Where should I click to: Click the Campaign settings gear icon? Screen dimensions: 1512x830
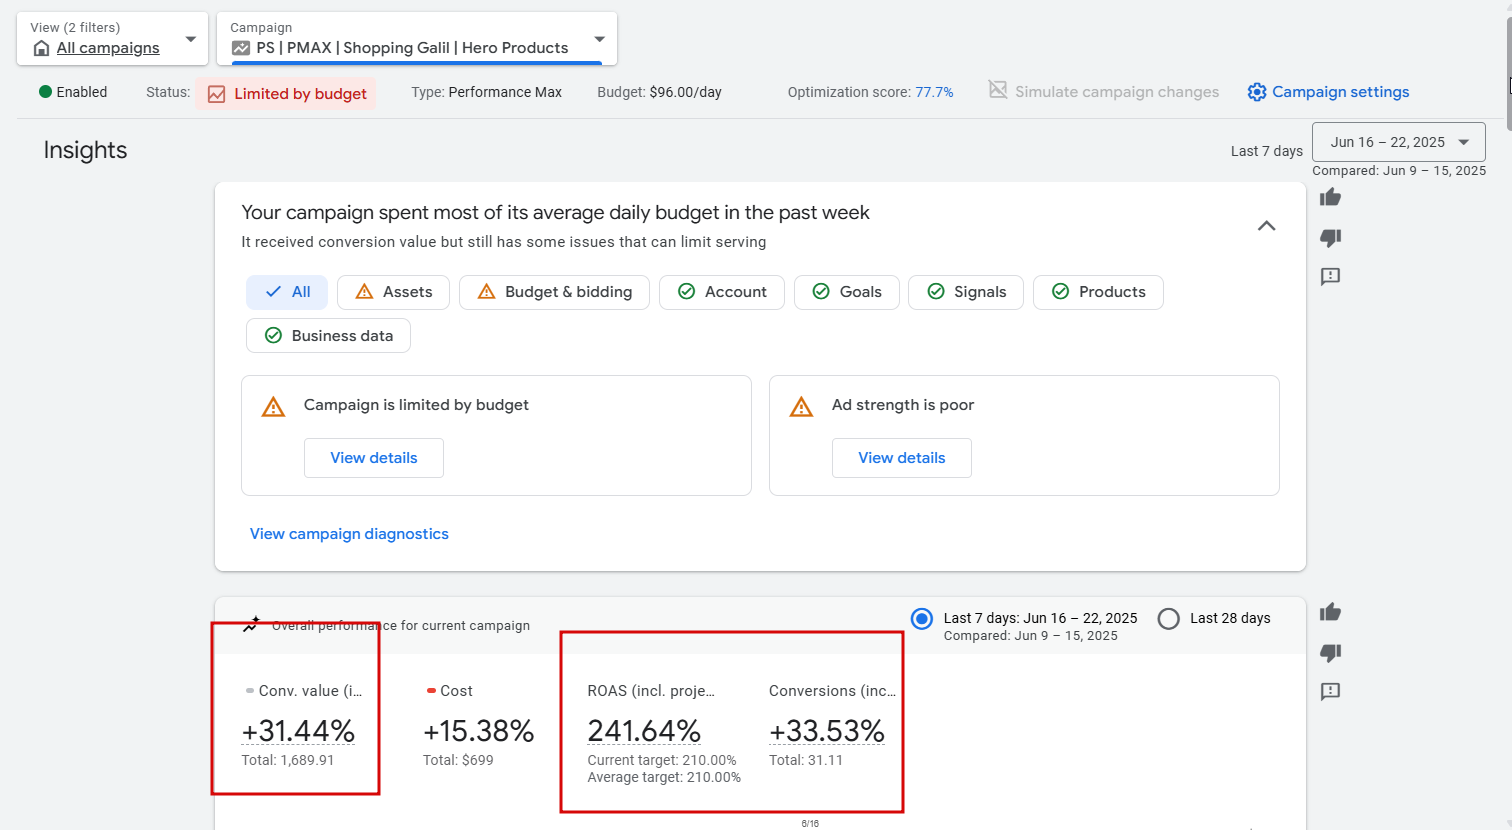1257,92
